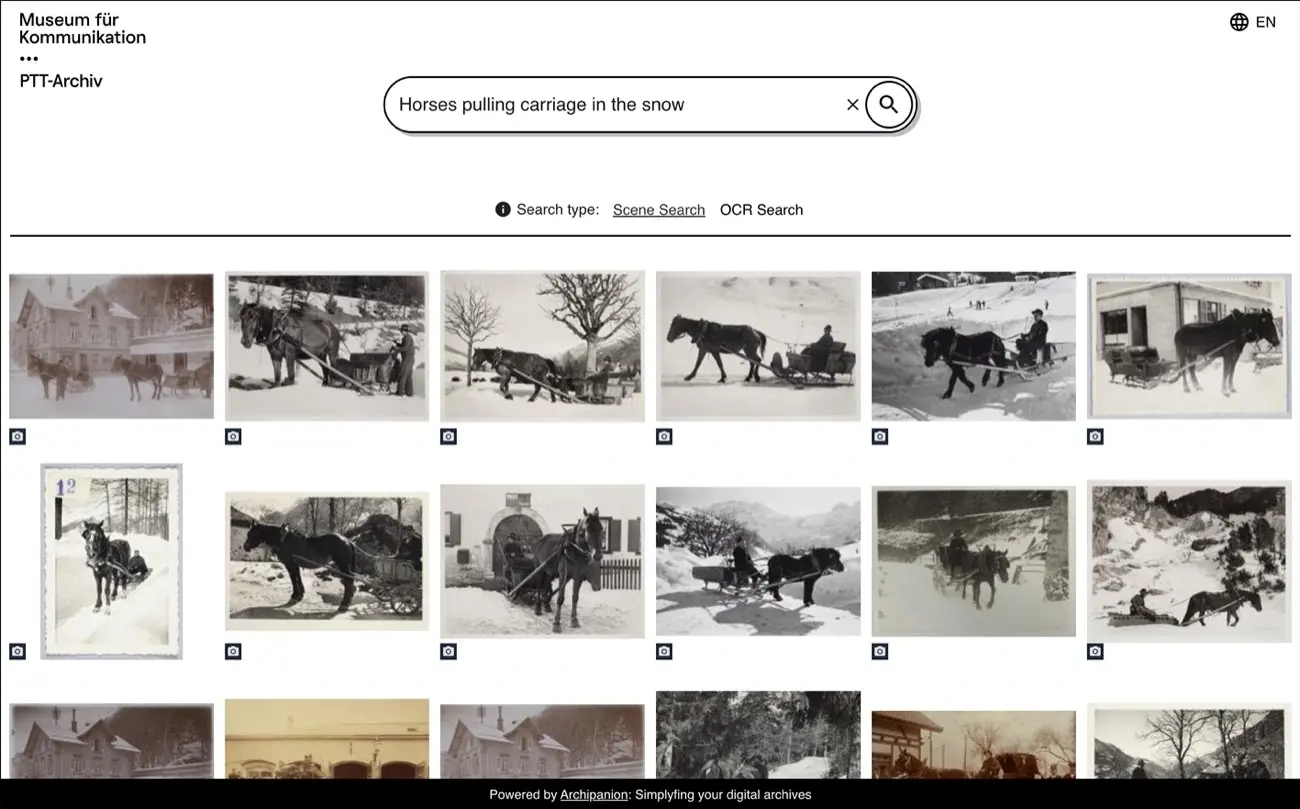Click camera icon under the stamp-edged photo
This screenshot has width=1300, height=809.
[x=17, y=651]
